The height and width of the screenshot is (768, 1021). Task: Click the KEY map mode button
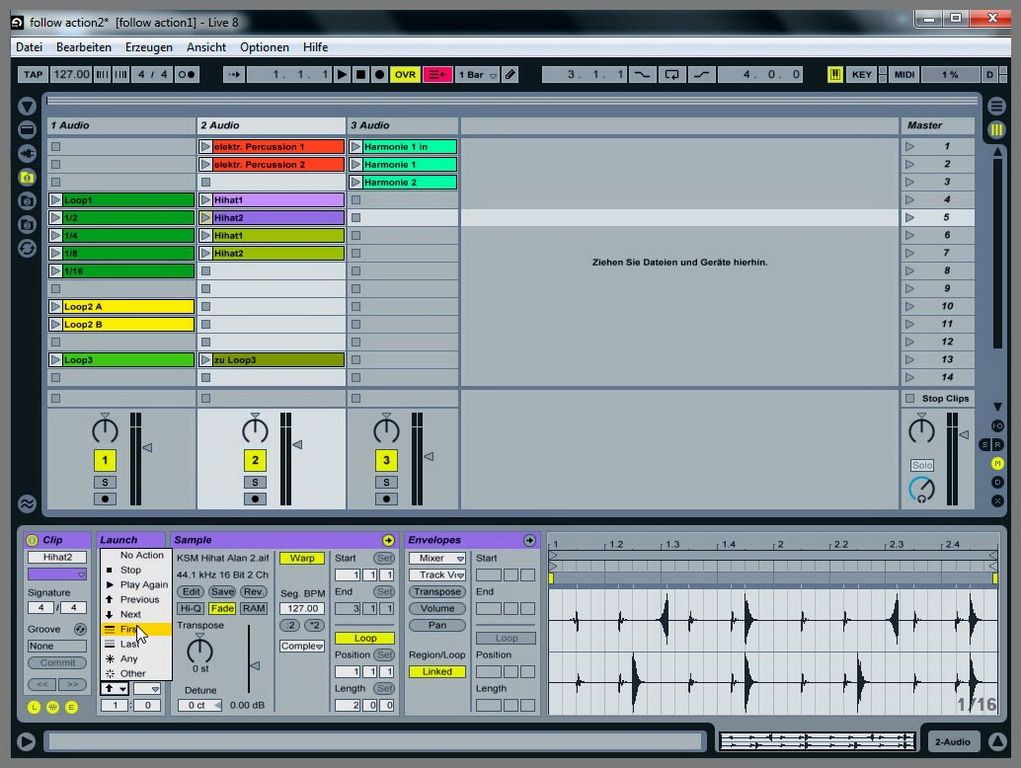click(861, 74)
